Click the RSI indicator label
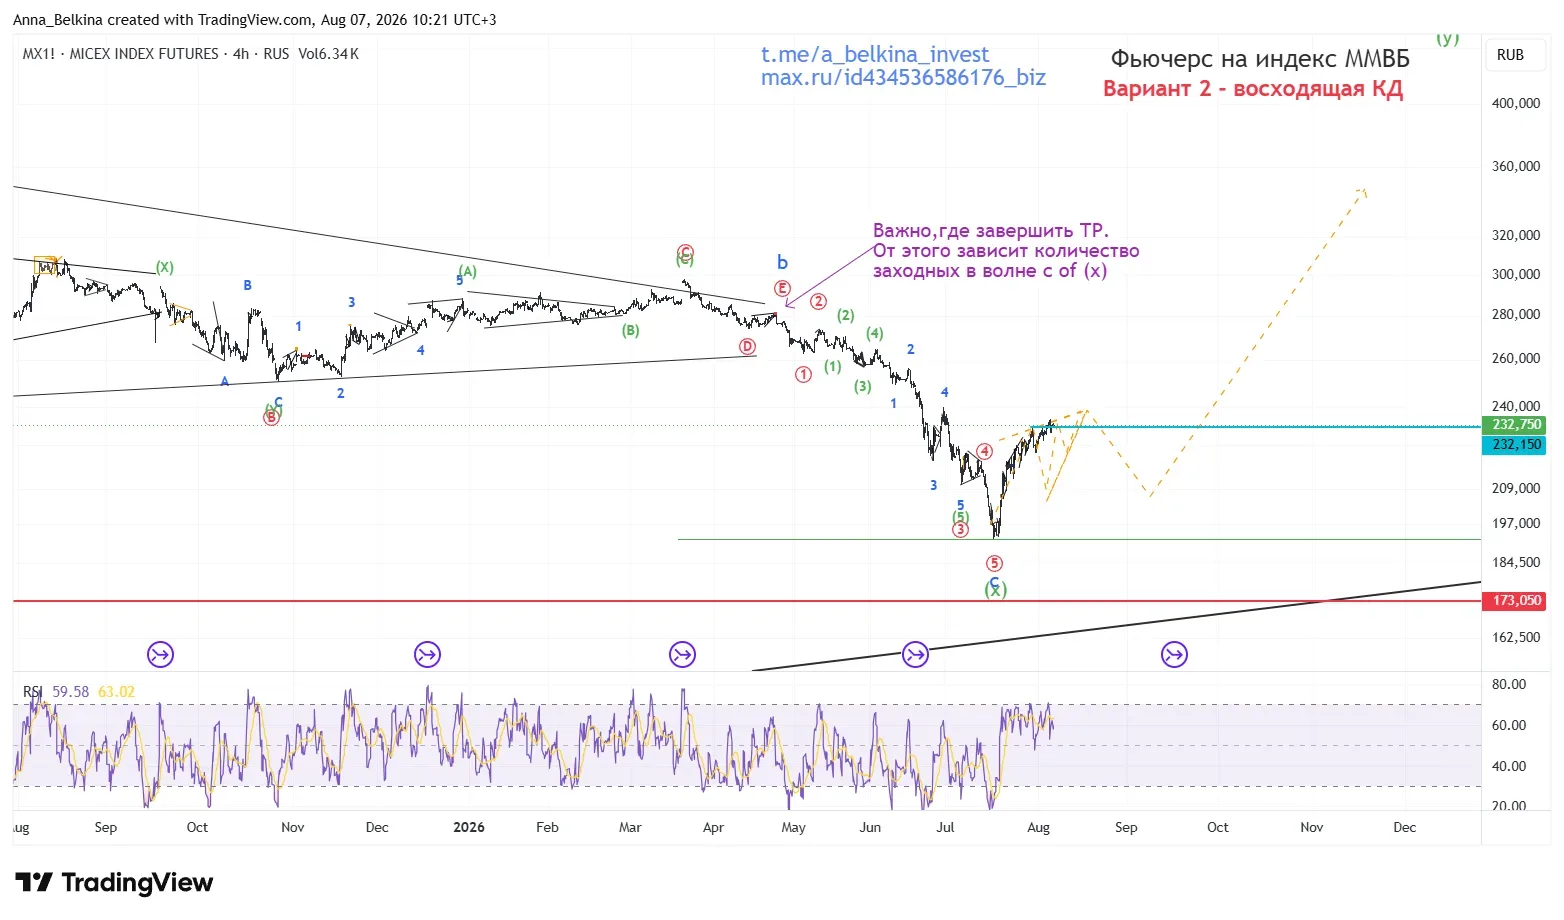Viewport: 1564px width, 920px height. point(33,692)
